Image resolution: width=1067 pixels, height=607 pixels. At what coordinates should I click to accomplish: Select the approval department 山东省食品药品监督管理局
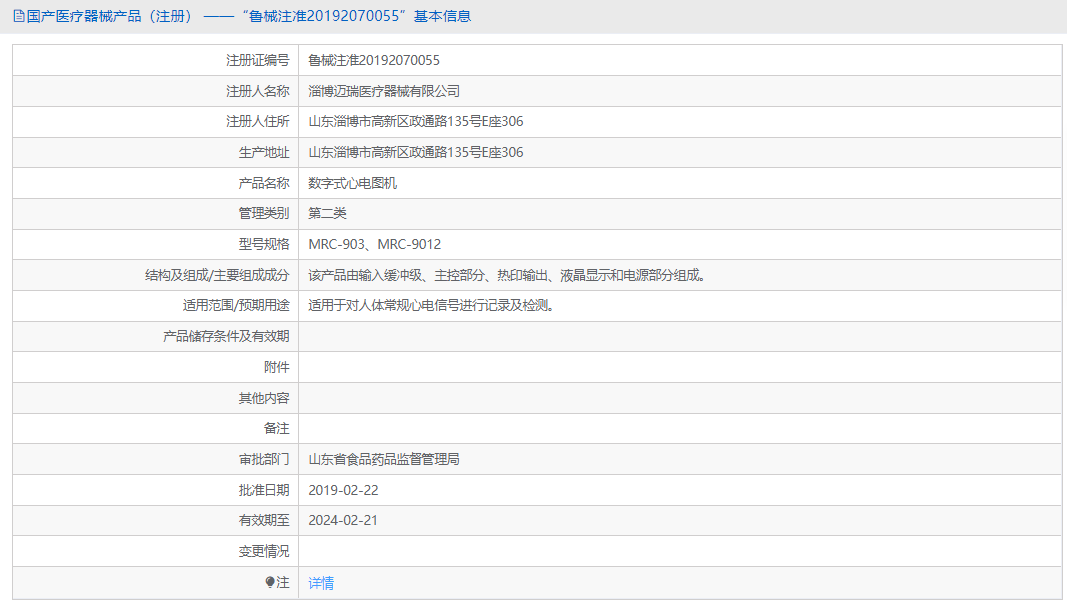386,459
